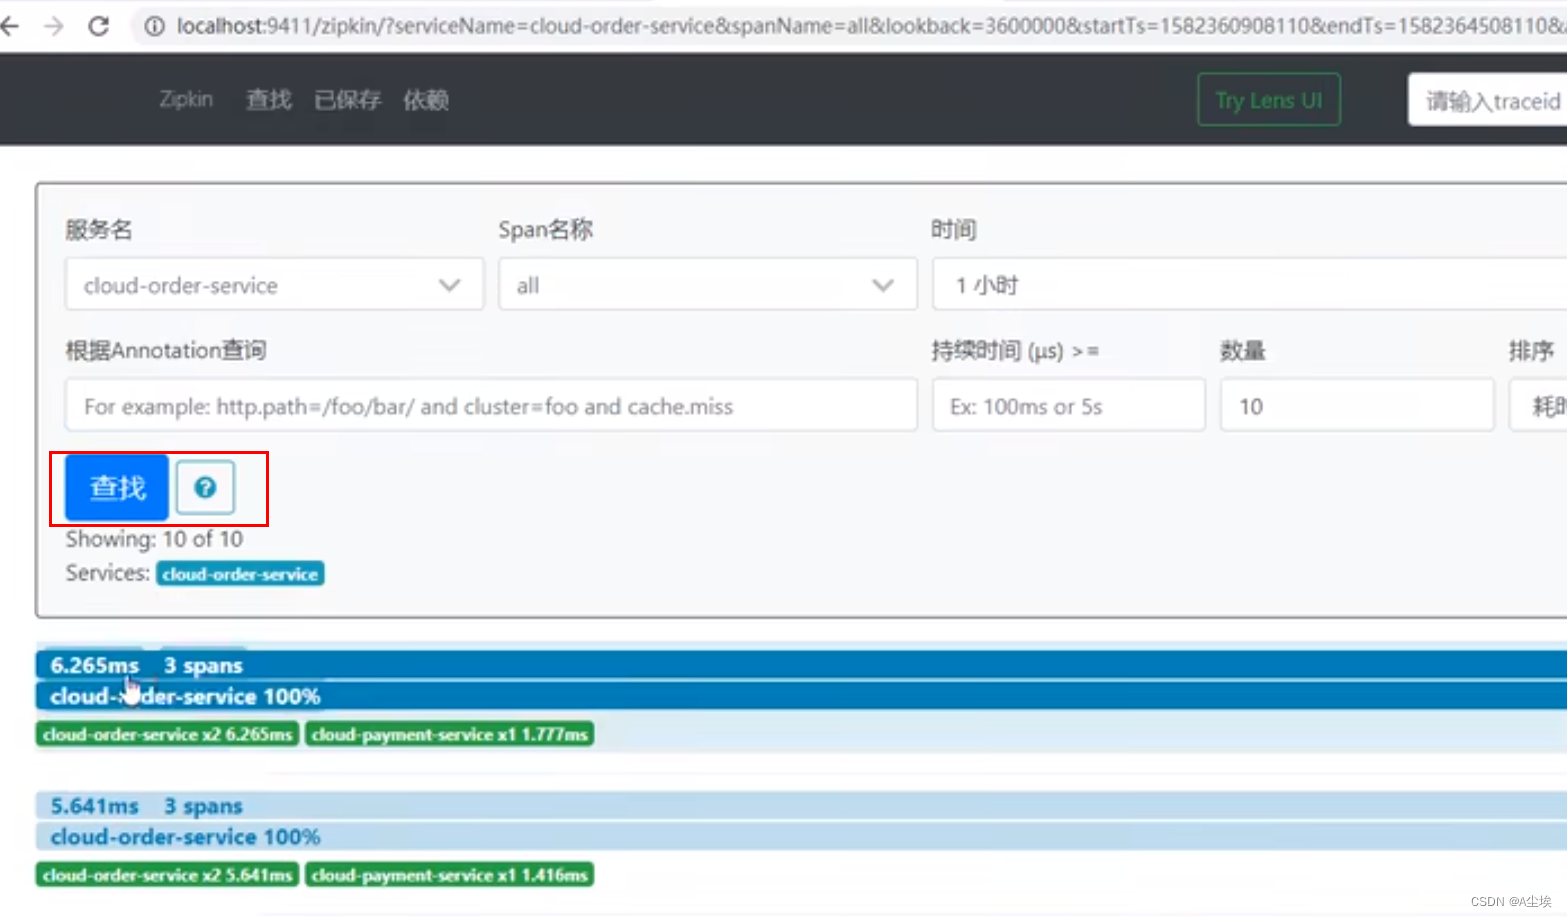Screen dimensions: 1567x917
Task: Open the Zipkin home link
Action: point(186,99)
